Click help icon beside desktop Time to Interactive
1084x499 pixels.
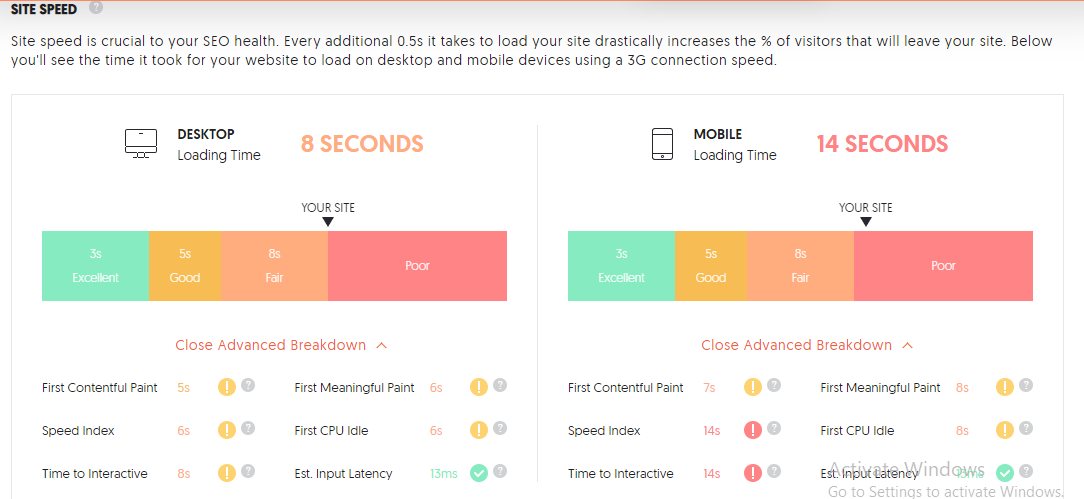point(248,471)
